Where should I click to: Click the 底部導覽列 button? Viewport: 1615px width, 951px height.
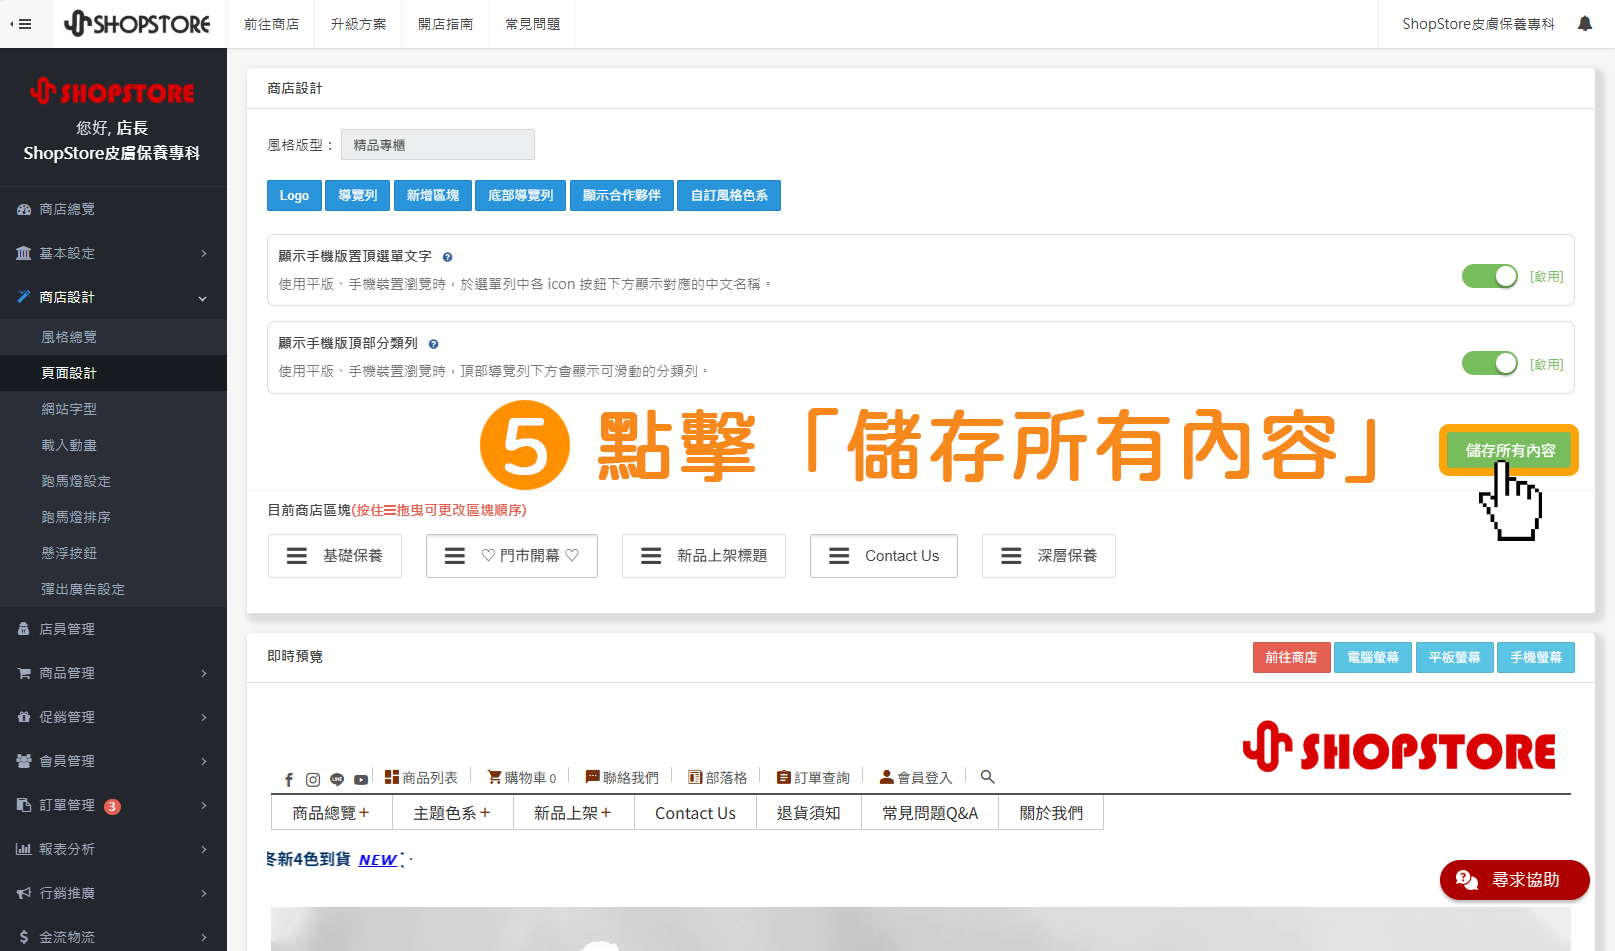point(521,196)
